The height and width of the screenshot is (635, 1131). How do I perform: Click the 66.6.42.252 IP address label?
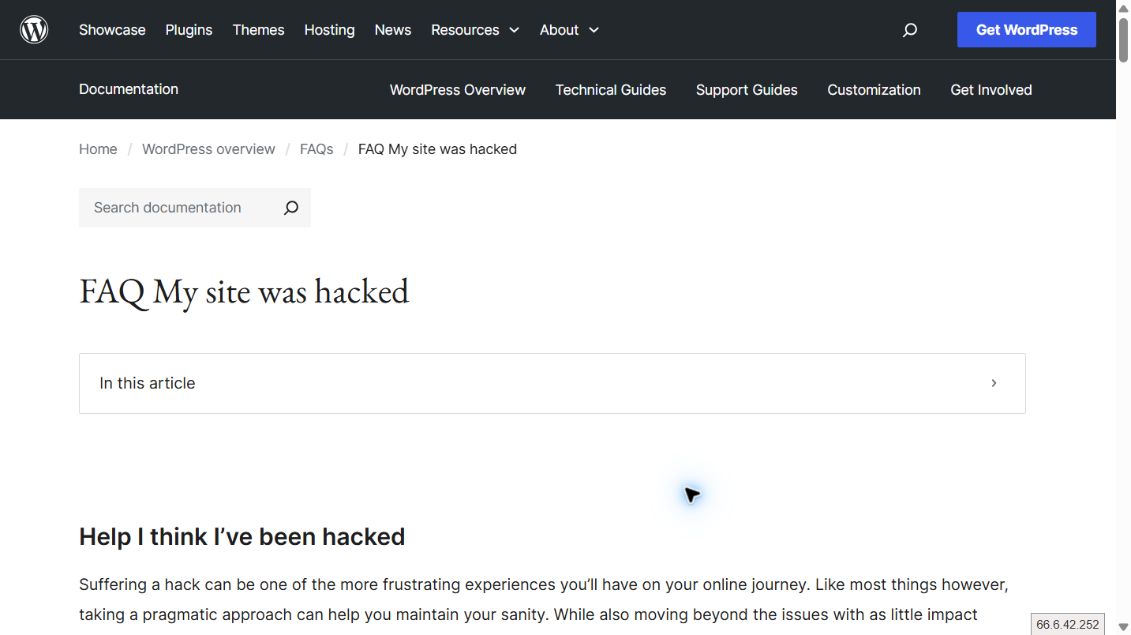coord(1068,624)
